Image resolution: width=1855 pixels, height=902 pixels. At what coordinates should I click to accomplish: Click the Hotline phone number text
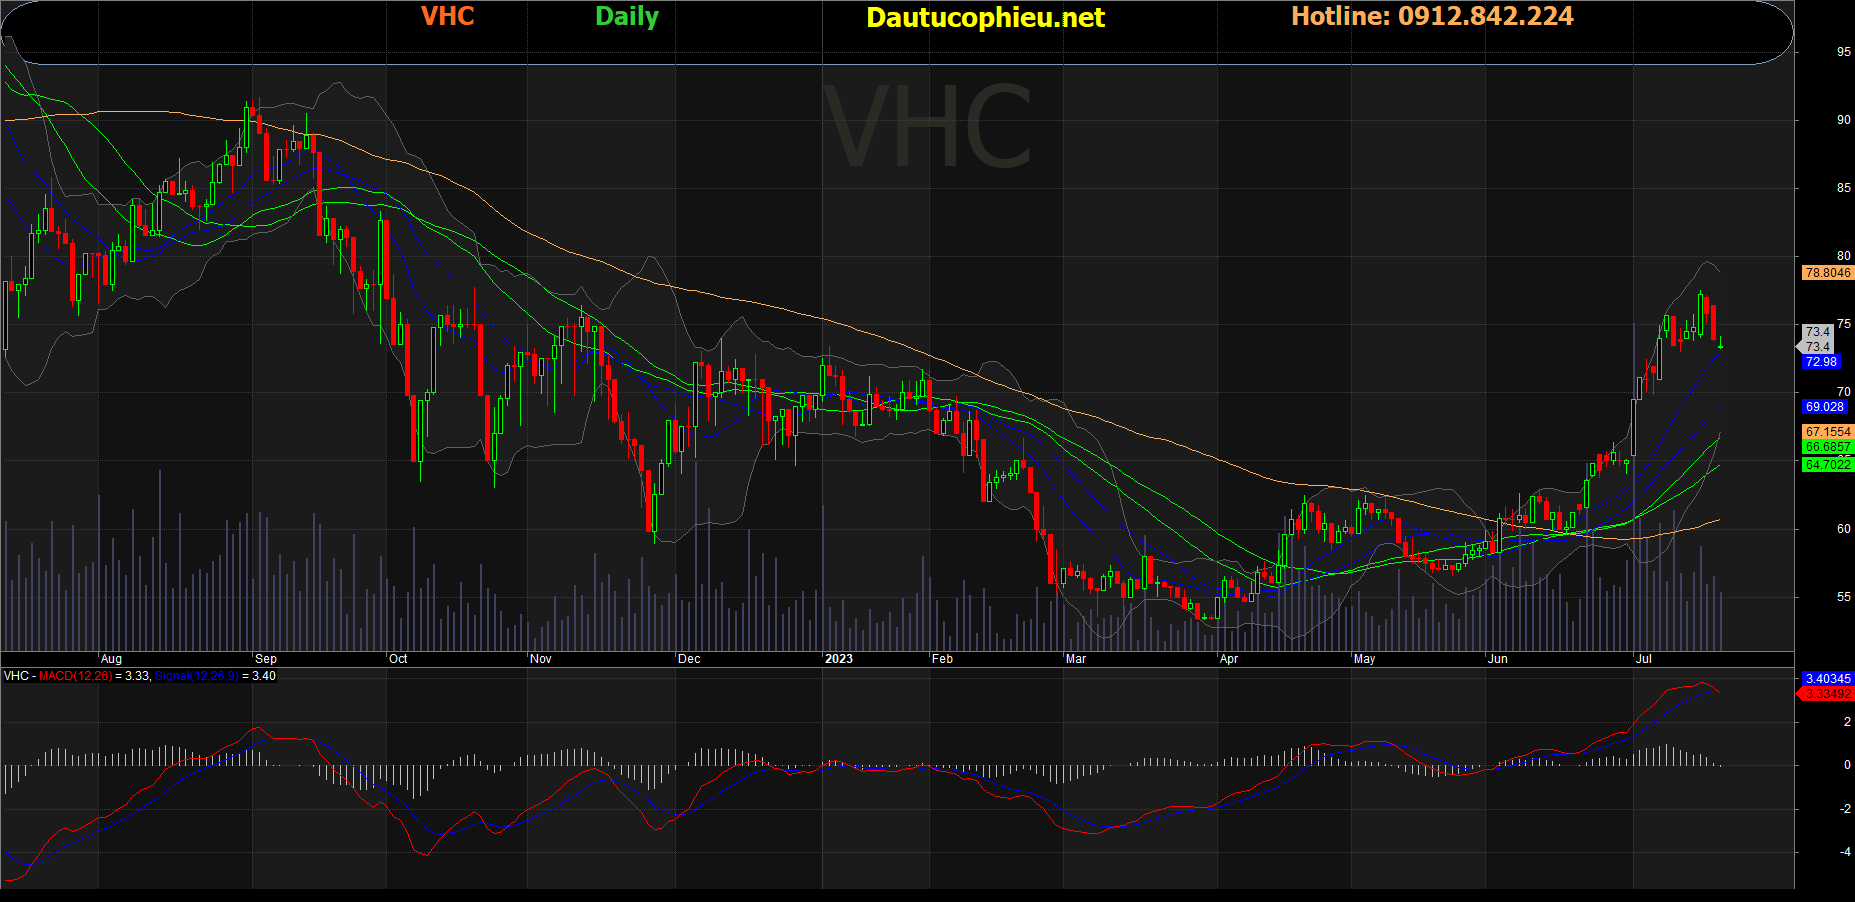click(1431, 16)
